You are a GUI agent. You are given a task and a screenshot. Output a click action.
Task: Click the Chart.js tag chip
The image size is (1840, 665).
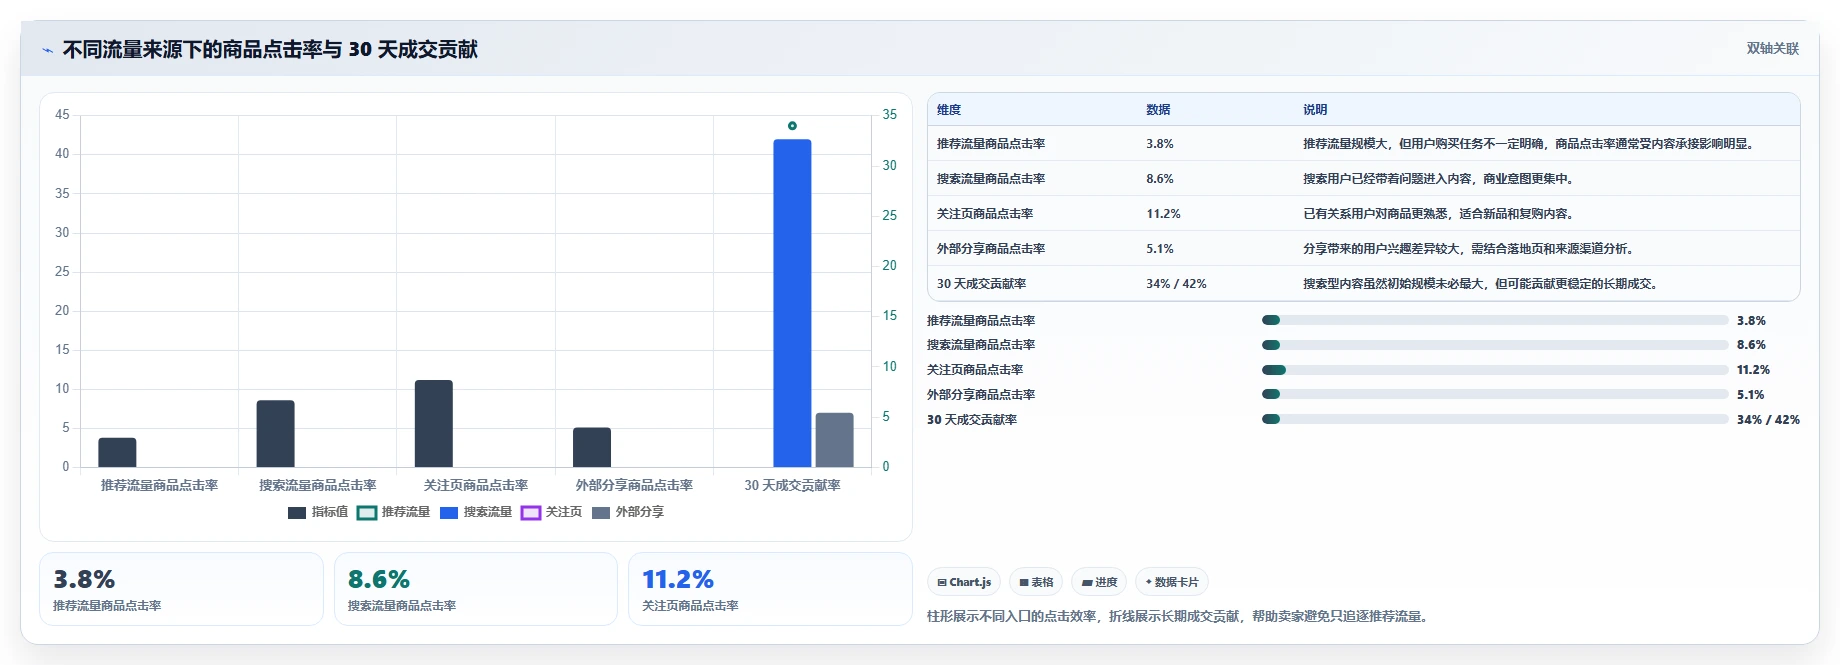964,582
